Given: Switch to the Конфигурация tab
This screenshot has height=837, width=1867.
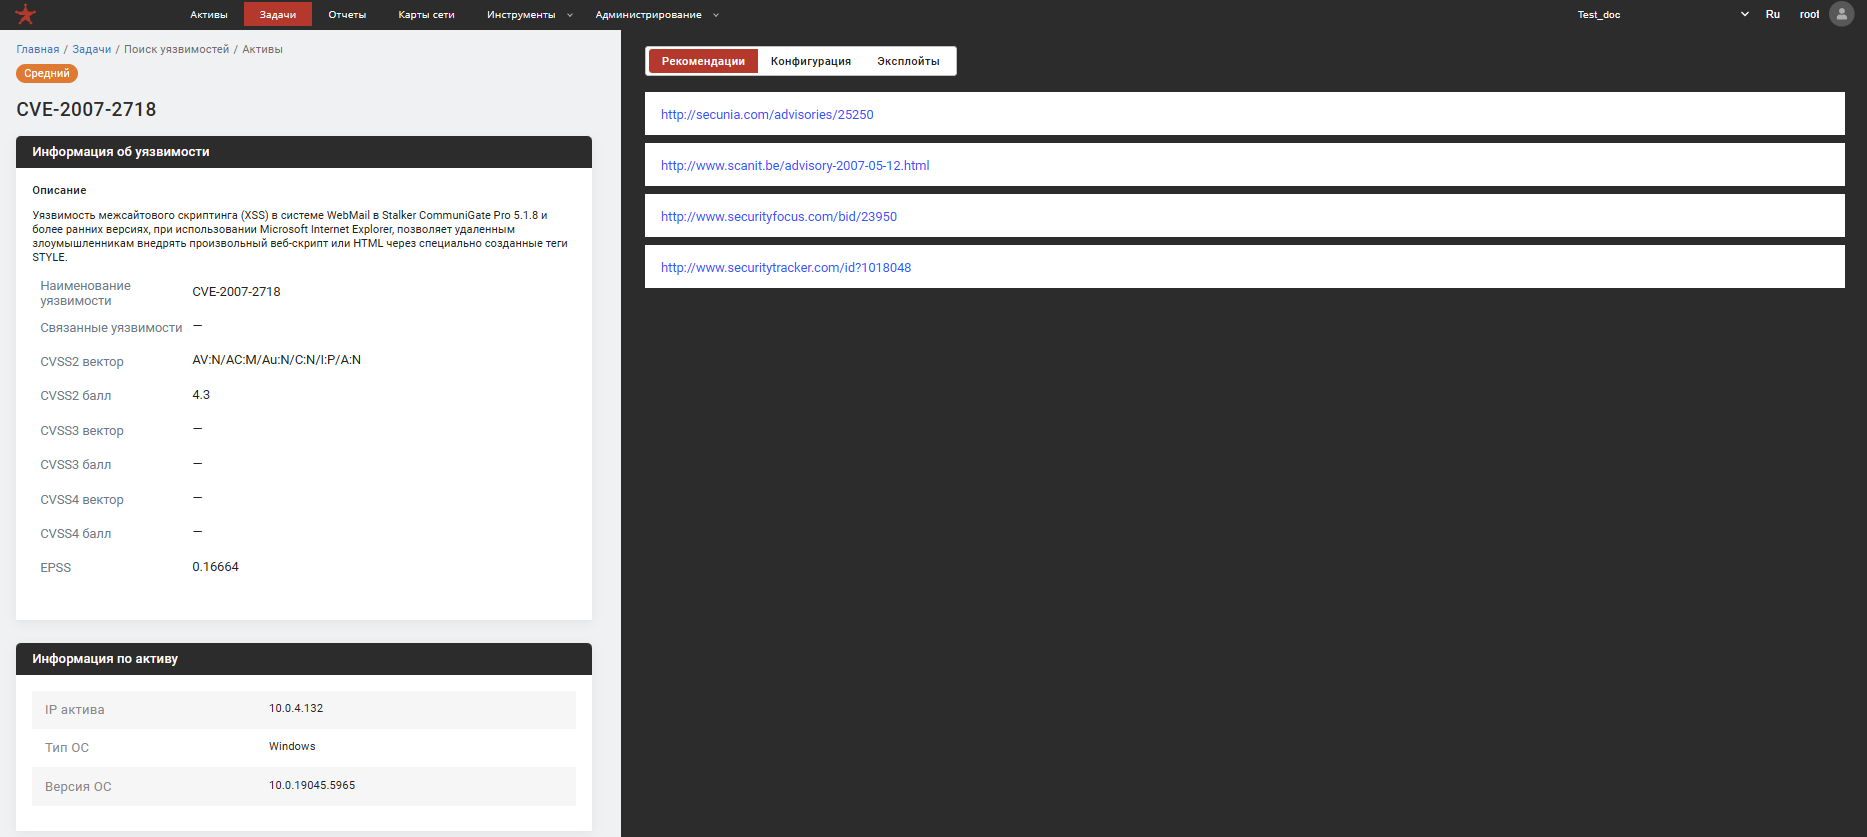Looking at the screenshot, I should (810, 61).
